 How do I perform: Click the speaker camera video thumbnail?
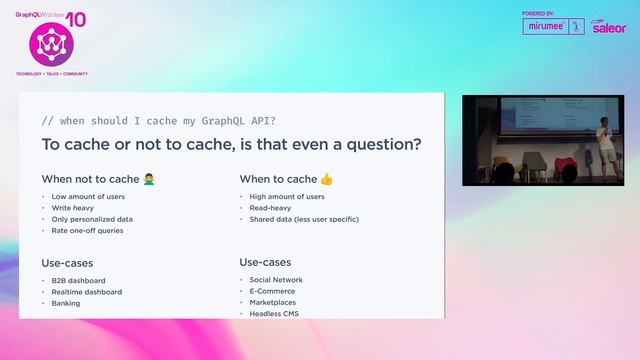pos(543,140)
